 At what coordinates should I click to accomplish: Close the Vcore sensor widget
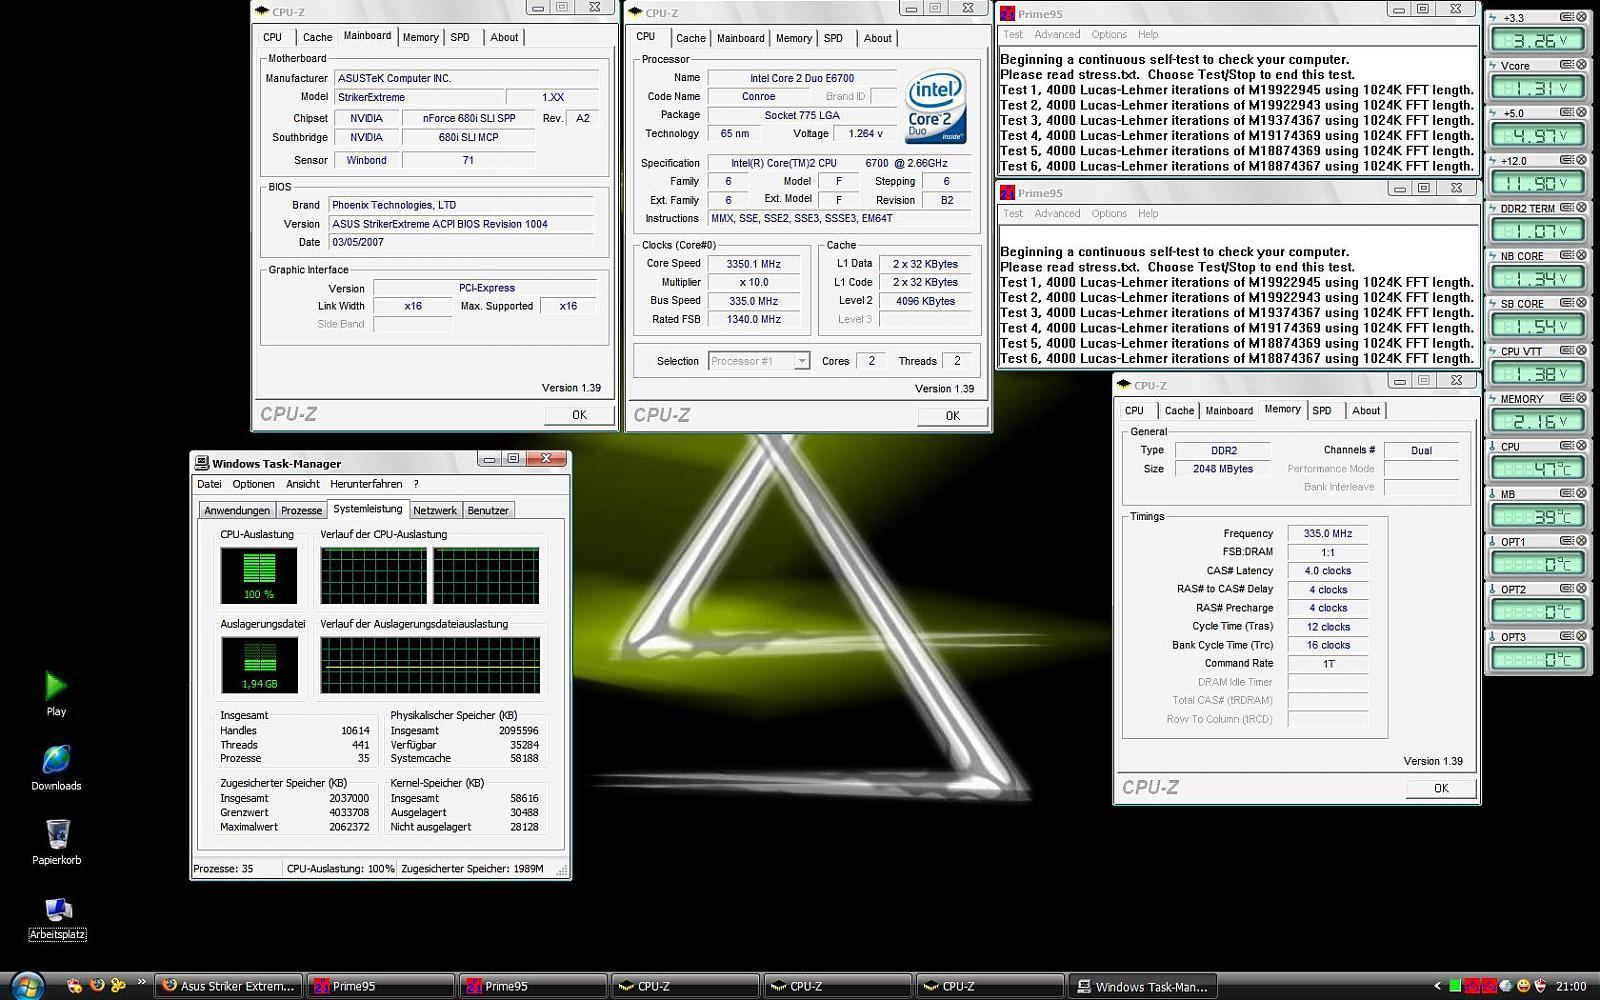1581,65
